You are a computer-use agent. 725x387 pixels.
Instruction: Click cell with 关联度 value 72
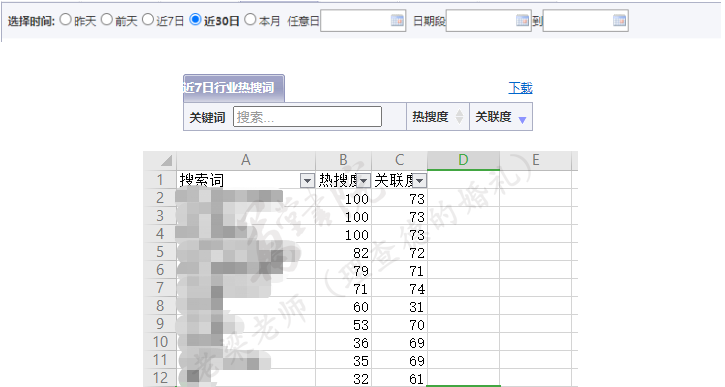[x=399, y=252]
